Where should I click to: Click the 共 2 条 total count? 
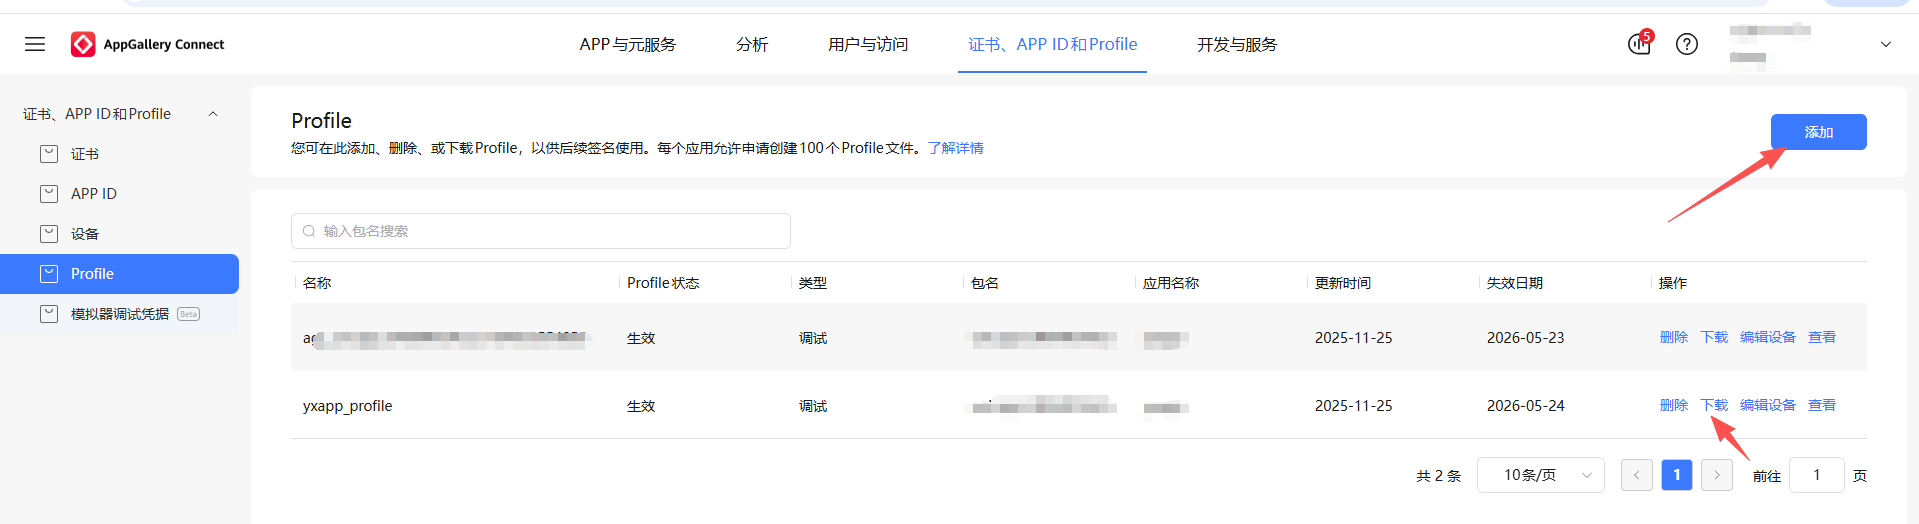(1439, 476)
